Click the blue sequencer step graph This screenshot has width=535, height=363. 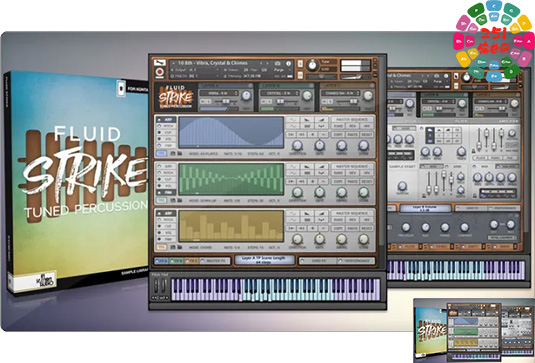pyautogui.click(x=231, y=133)
